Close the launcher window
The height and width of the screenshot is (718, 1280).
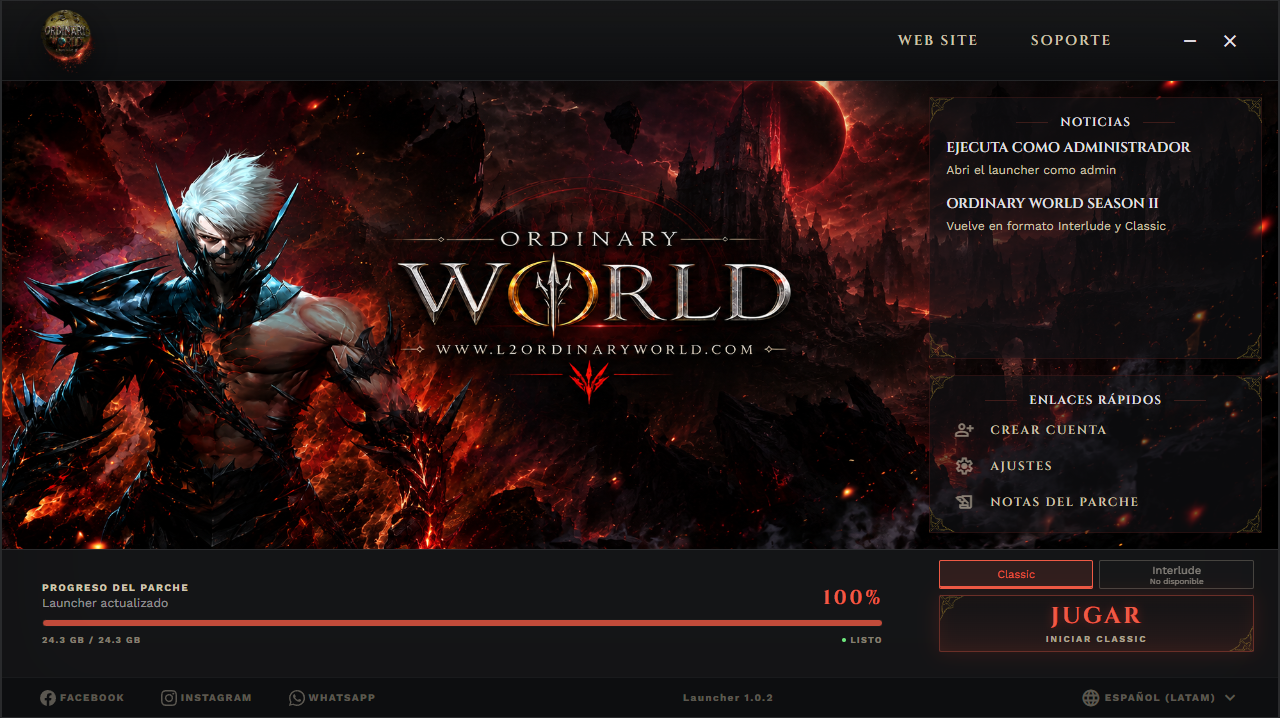pos(1230,41)
